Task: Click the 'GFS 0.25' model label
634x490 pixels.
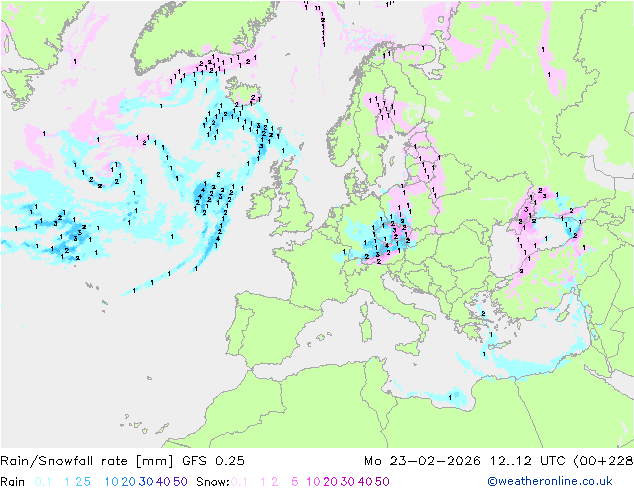Action: [213, 461]
